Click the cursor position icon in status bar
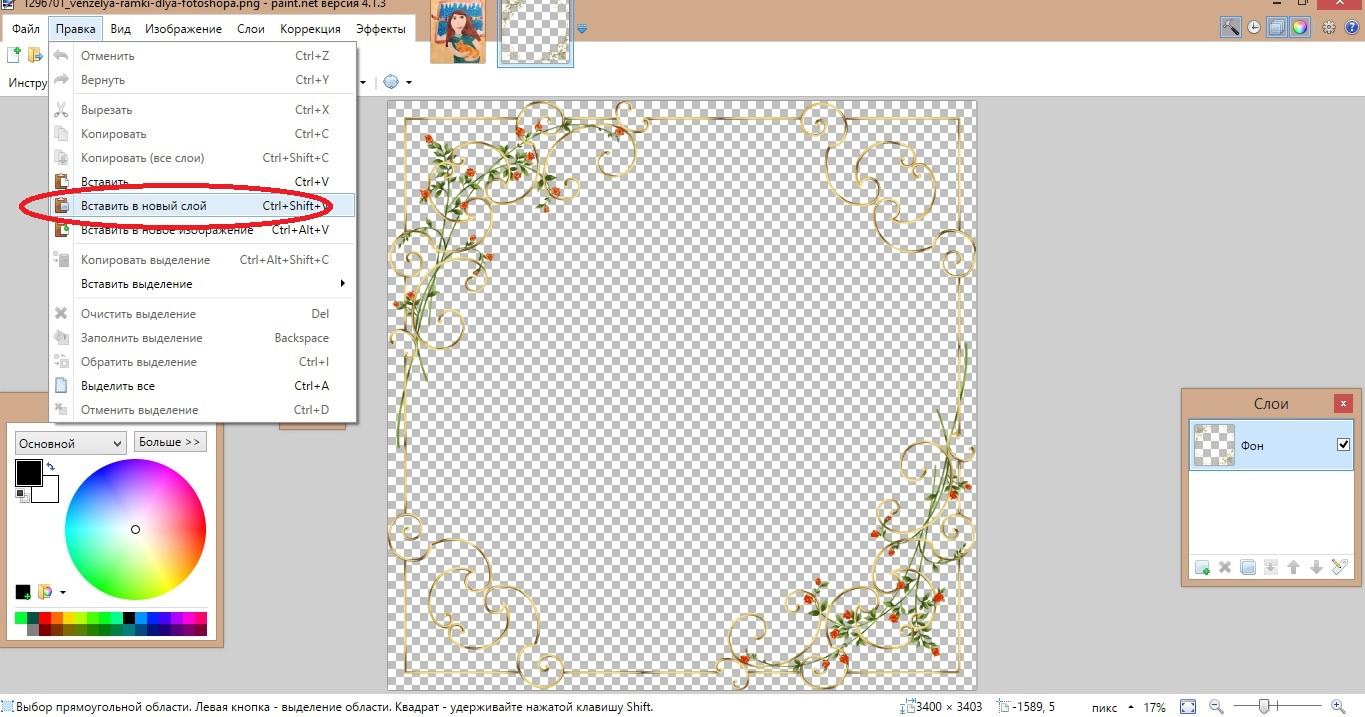 click(1006, 707)
